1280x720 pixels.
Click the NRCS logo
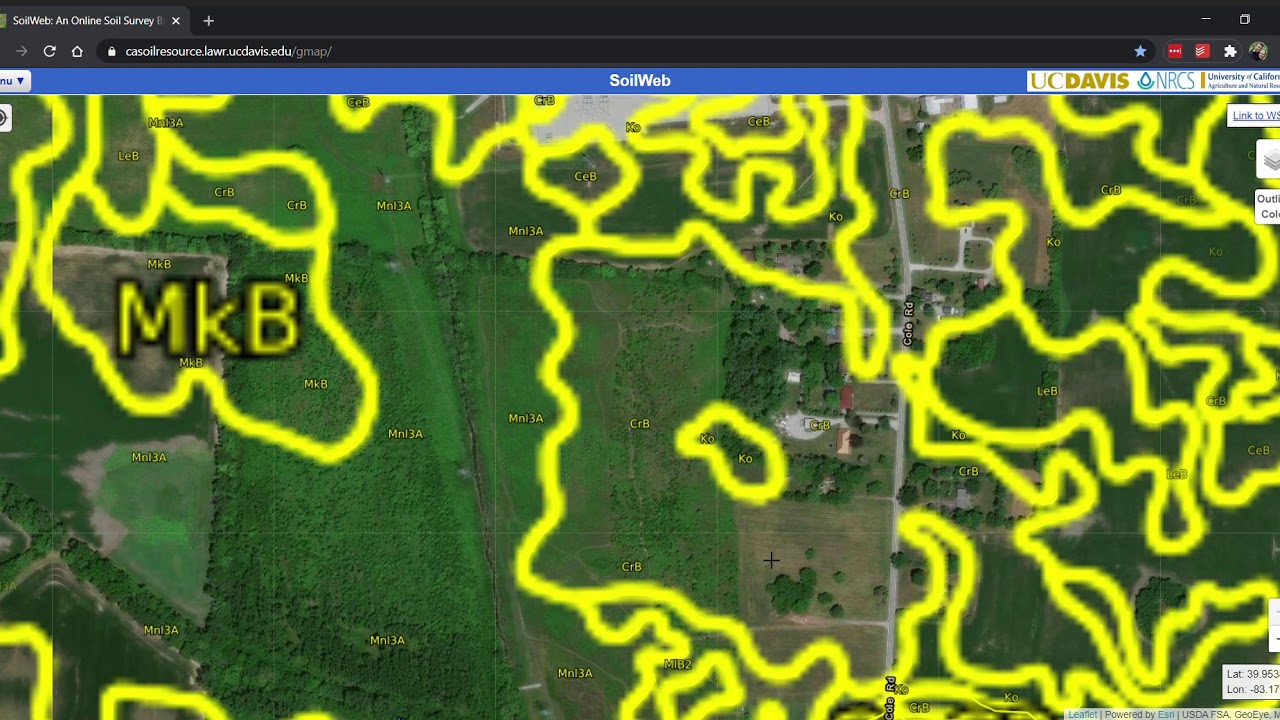tap(1168, 81)
